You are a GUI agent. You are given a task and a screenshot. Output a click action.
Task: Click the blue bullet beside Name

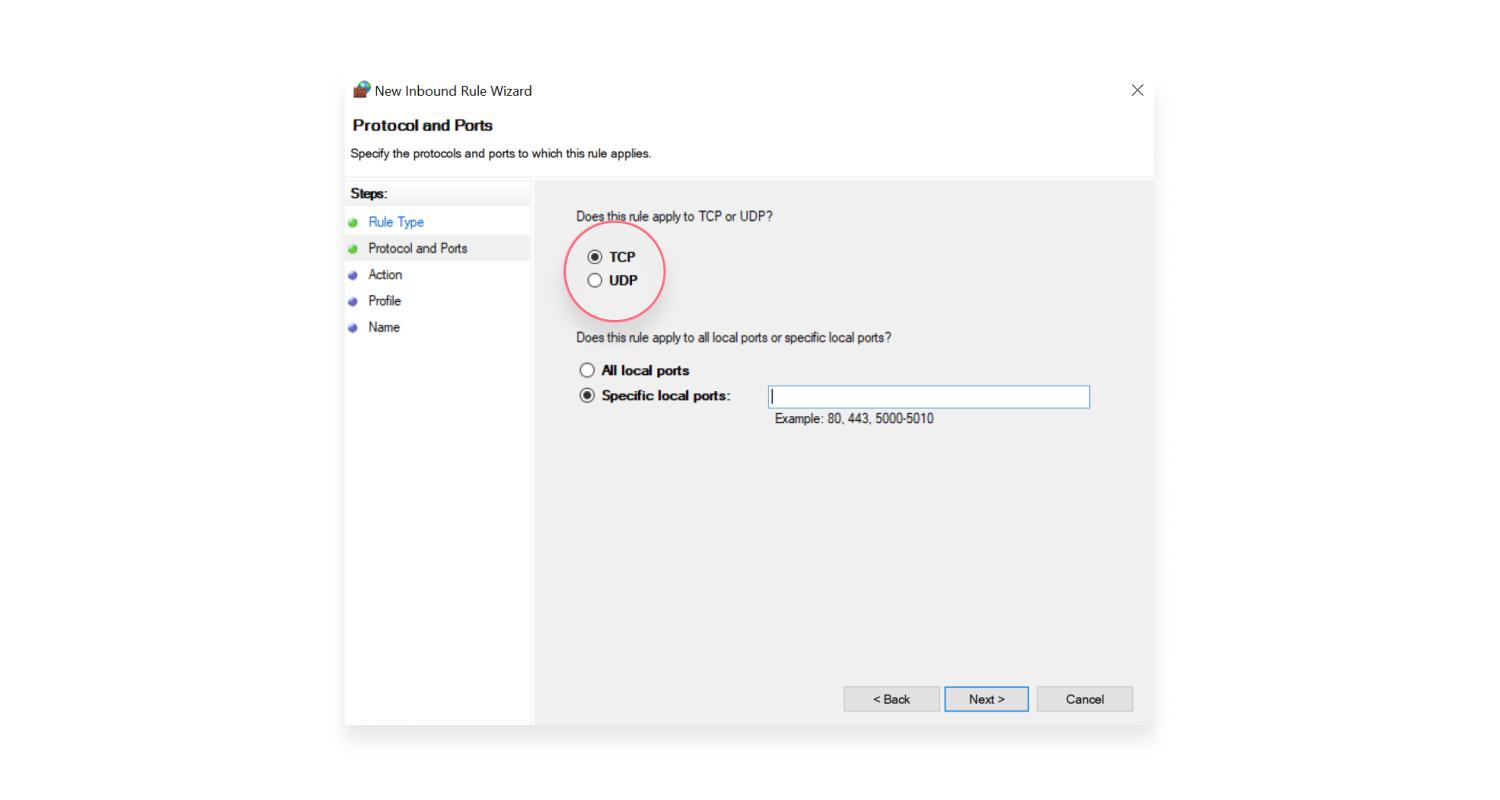click(x=353, y=328)
